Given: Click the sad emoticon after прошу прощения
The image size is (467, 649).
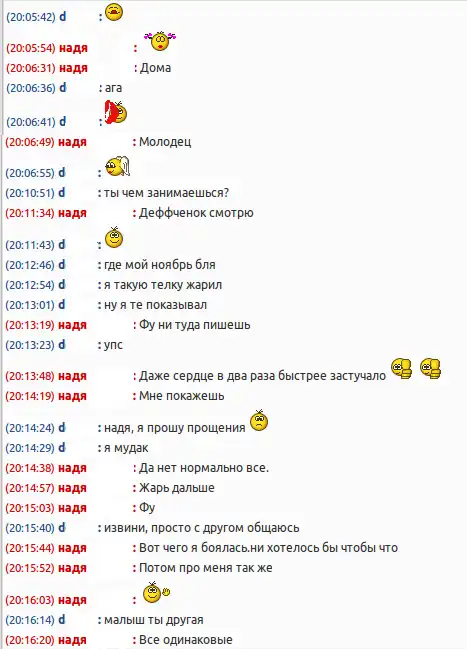Looking at the screenshot, I should tap(259, 421).
